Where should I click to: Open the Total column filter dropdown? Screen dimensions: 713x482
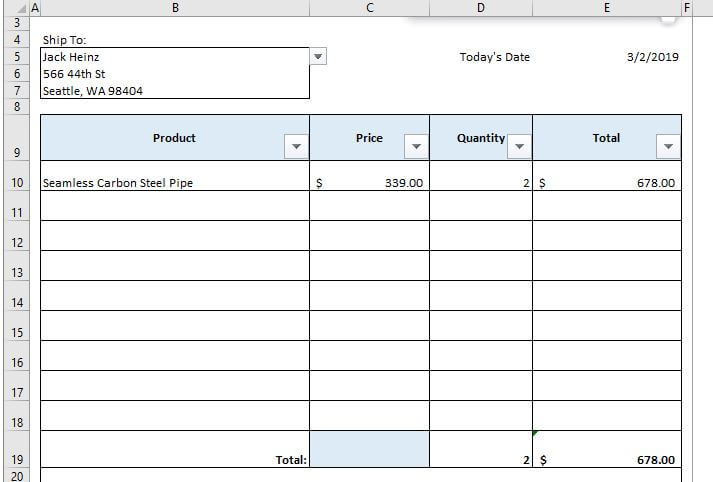(668, 147)
